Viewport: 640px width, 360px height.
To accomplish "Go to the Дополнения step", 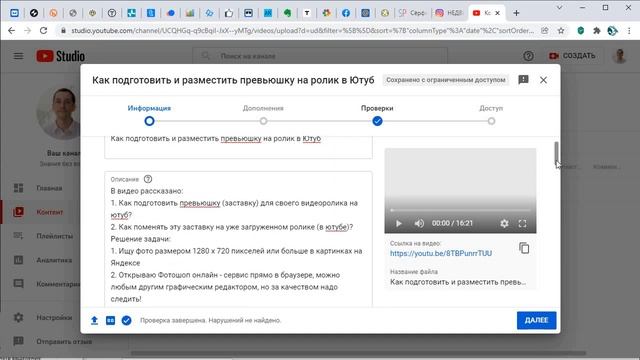I will tap(263, 115).
